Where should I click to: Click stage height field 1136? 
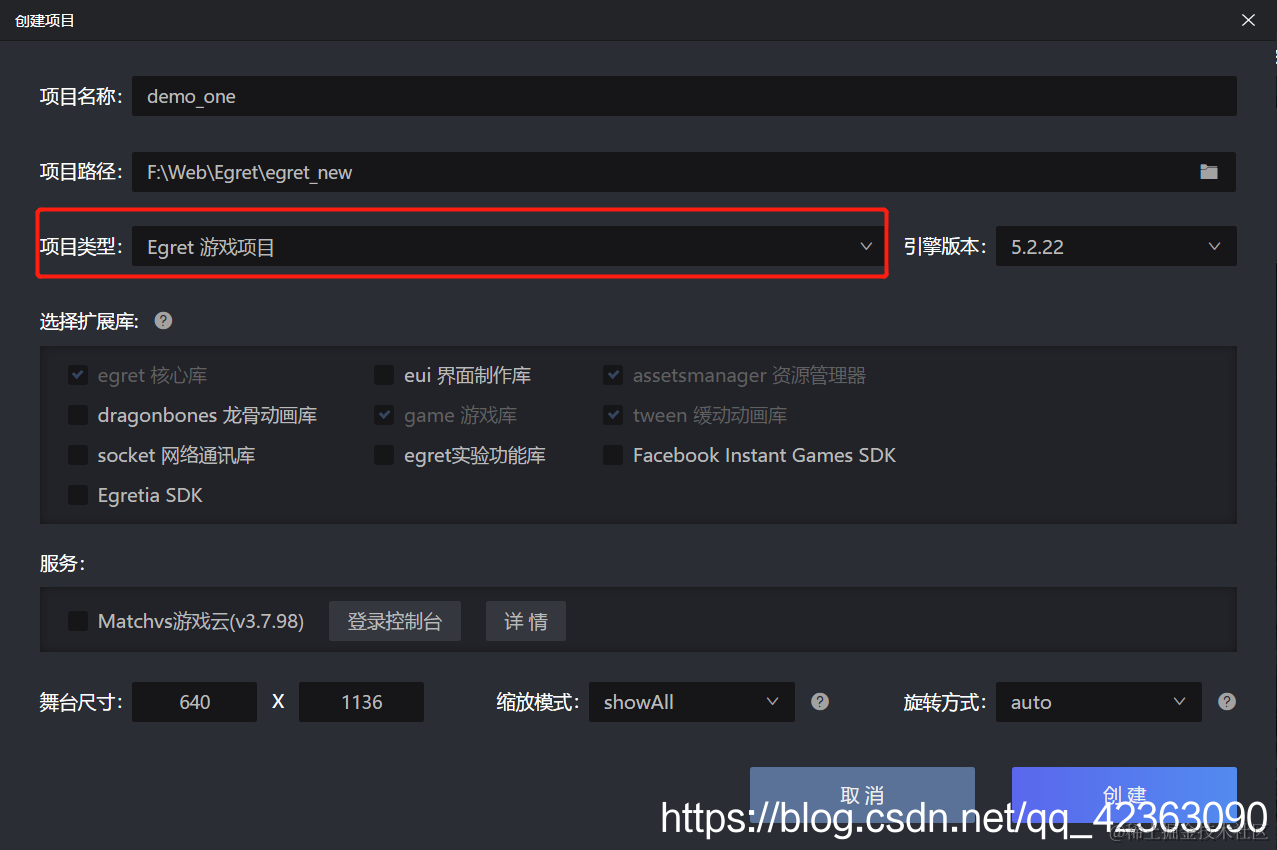pos(361,702)
